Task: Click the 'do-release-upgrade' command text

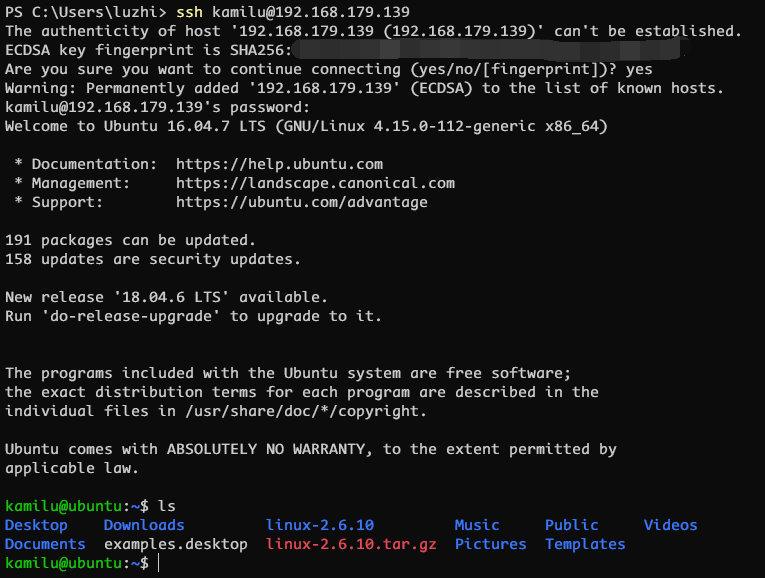Action: click(x=131, y=317)
